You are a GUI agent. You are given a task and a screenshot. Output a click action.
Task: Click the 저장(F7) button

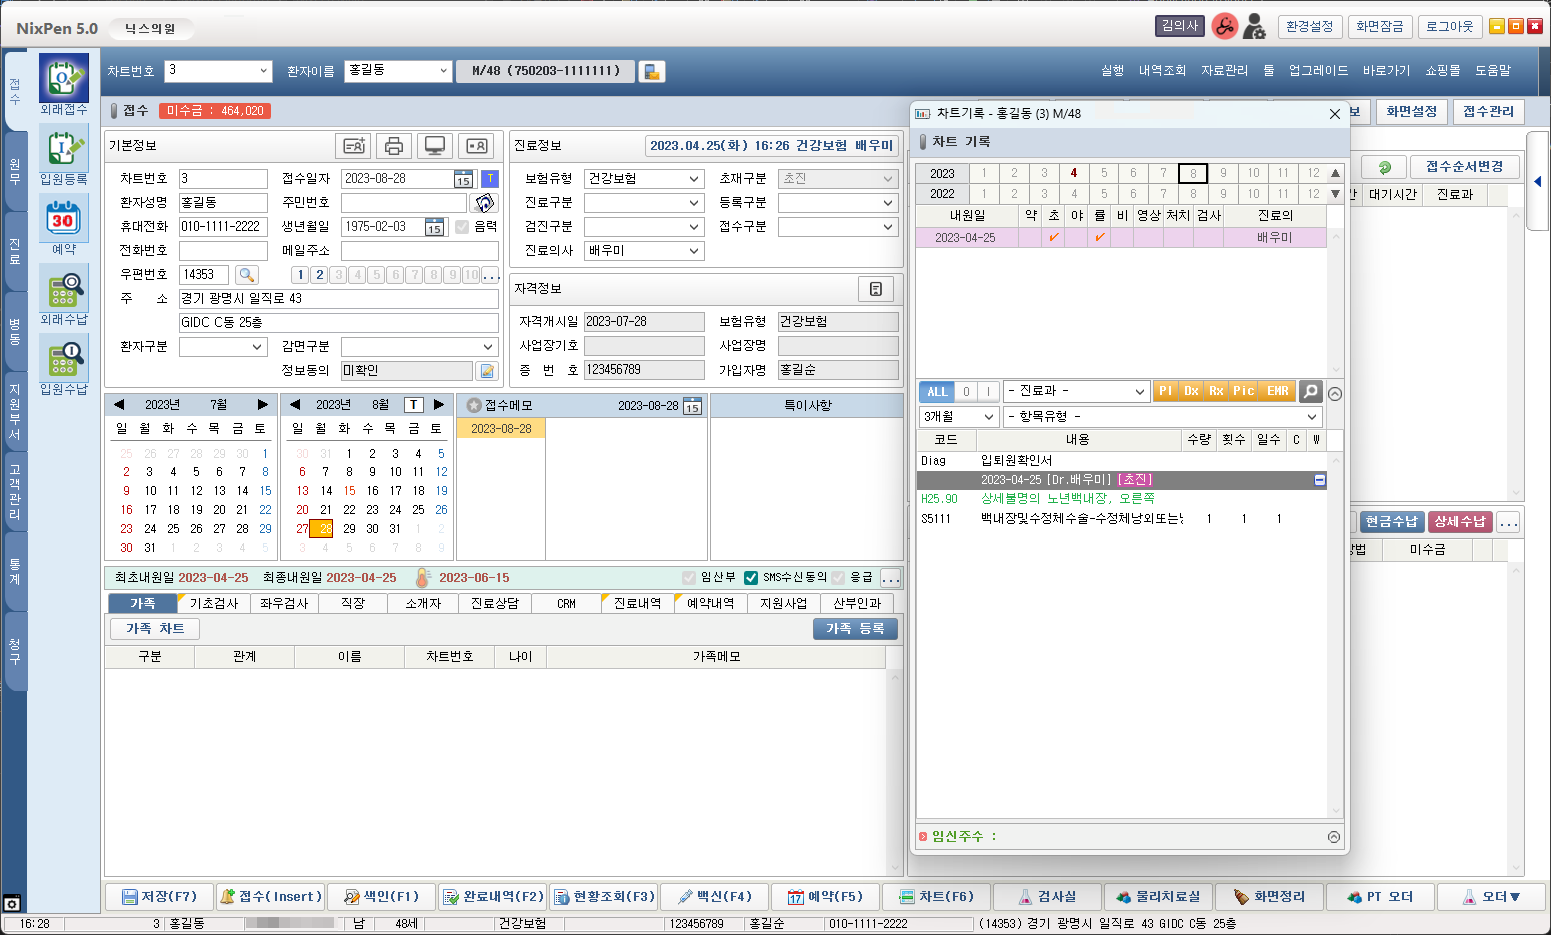(159, 897)
